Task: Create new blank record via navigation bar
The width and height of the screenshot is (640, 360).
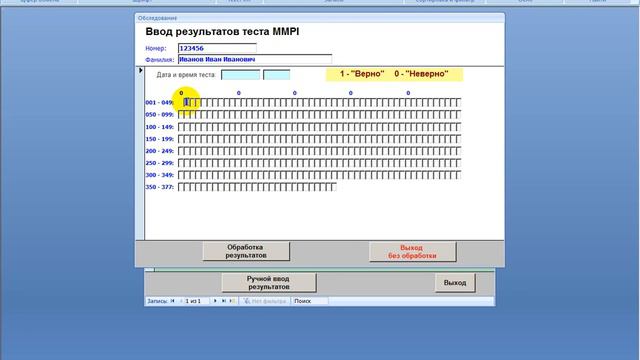Action: (x=232, y=301)
